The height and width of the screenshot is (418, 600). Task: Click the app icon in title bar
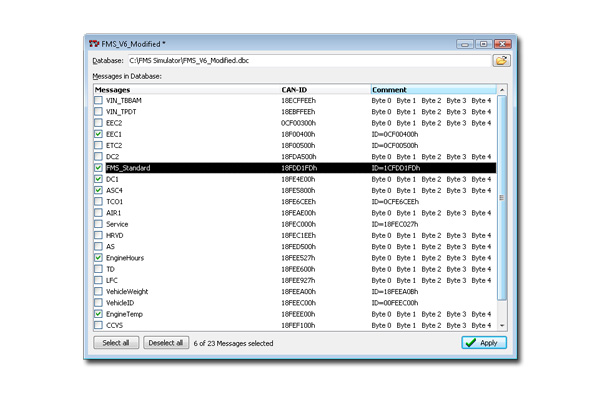[94, 44]
